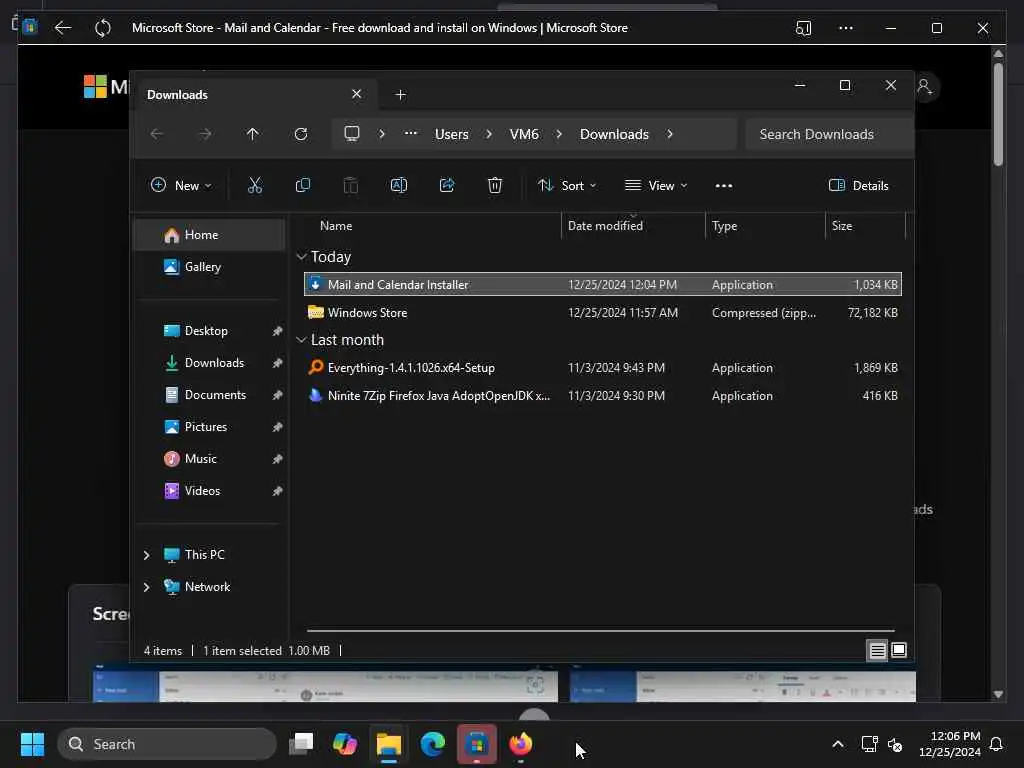Collapse the Last month group
Viewport: 1024px width, 768px height.
301,340
